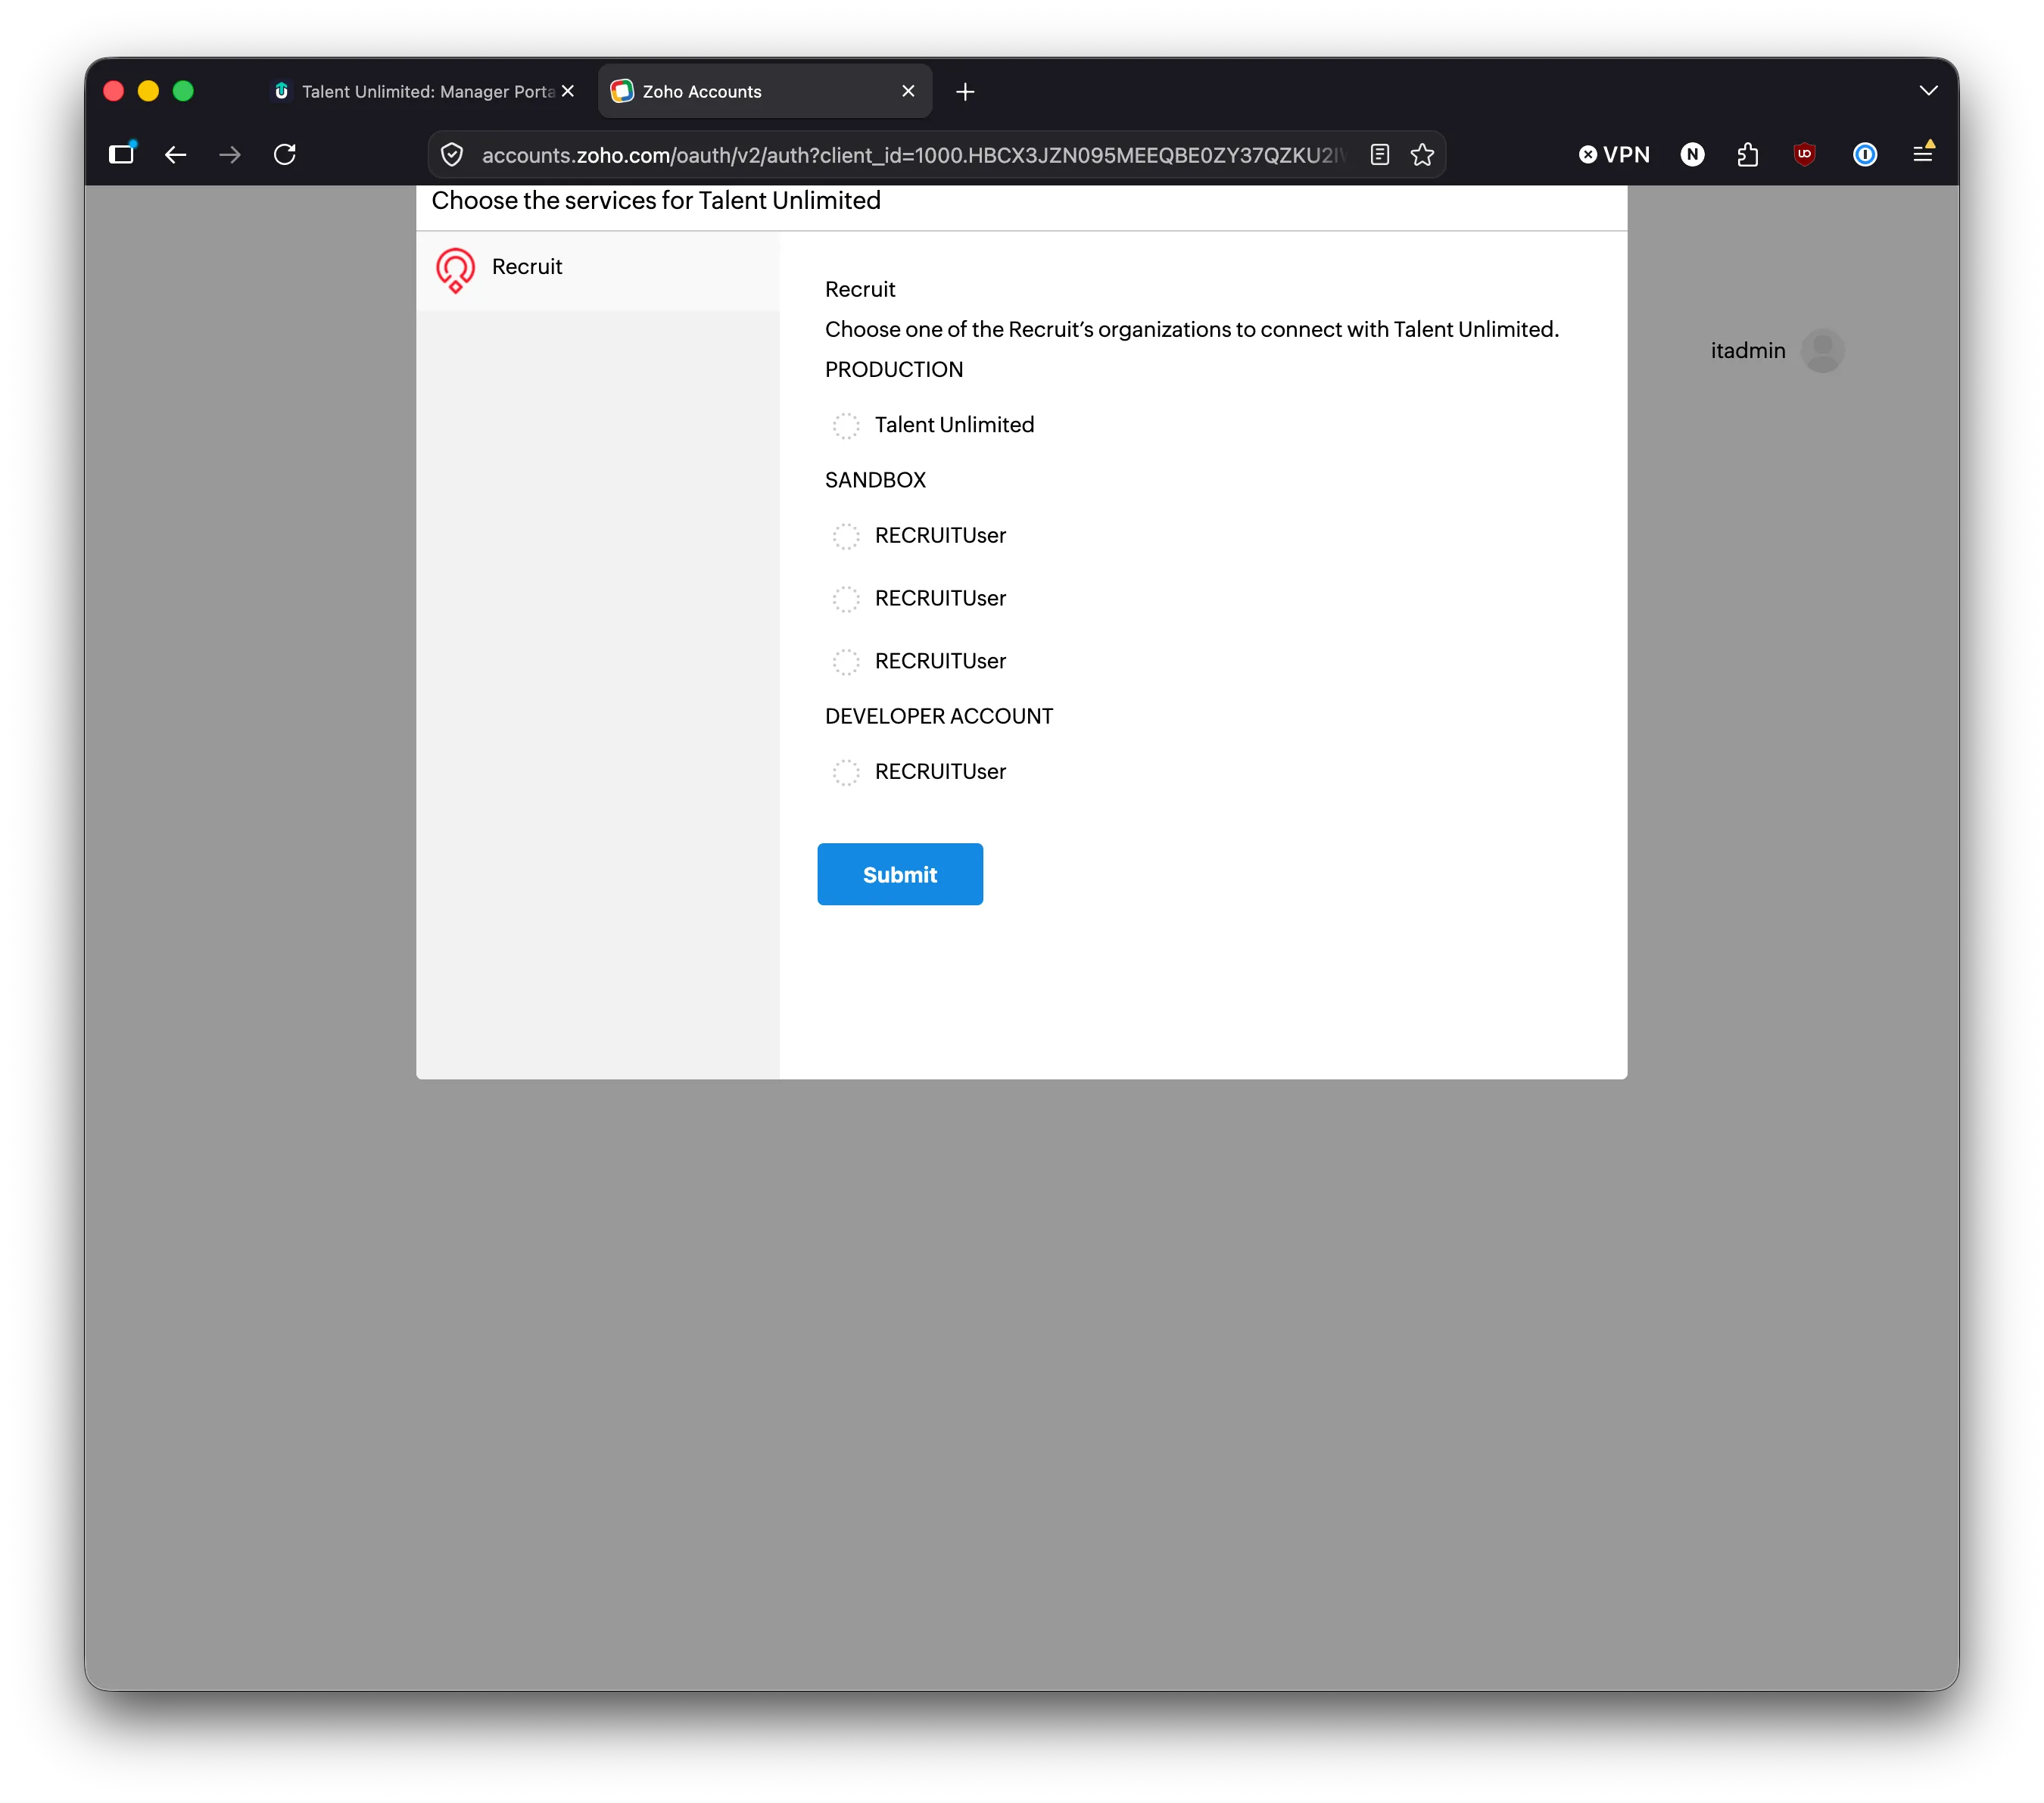Close the Talent Unlimited Manager Portal tab
The image size is (2044, 1803).
point(568,91)
